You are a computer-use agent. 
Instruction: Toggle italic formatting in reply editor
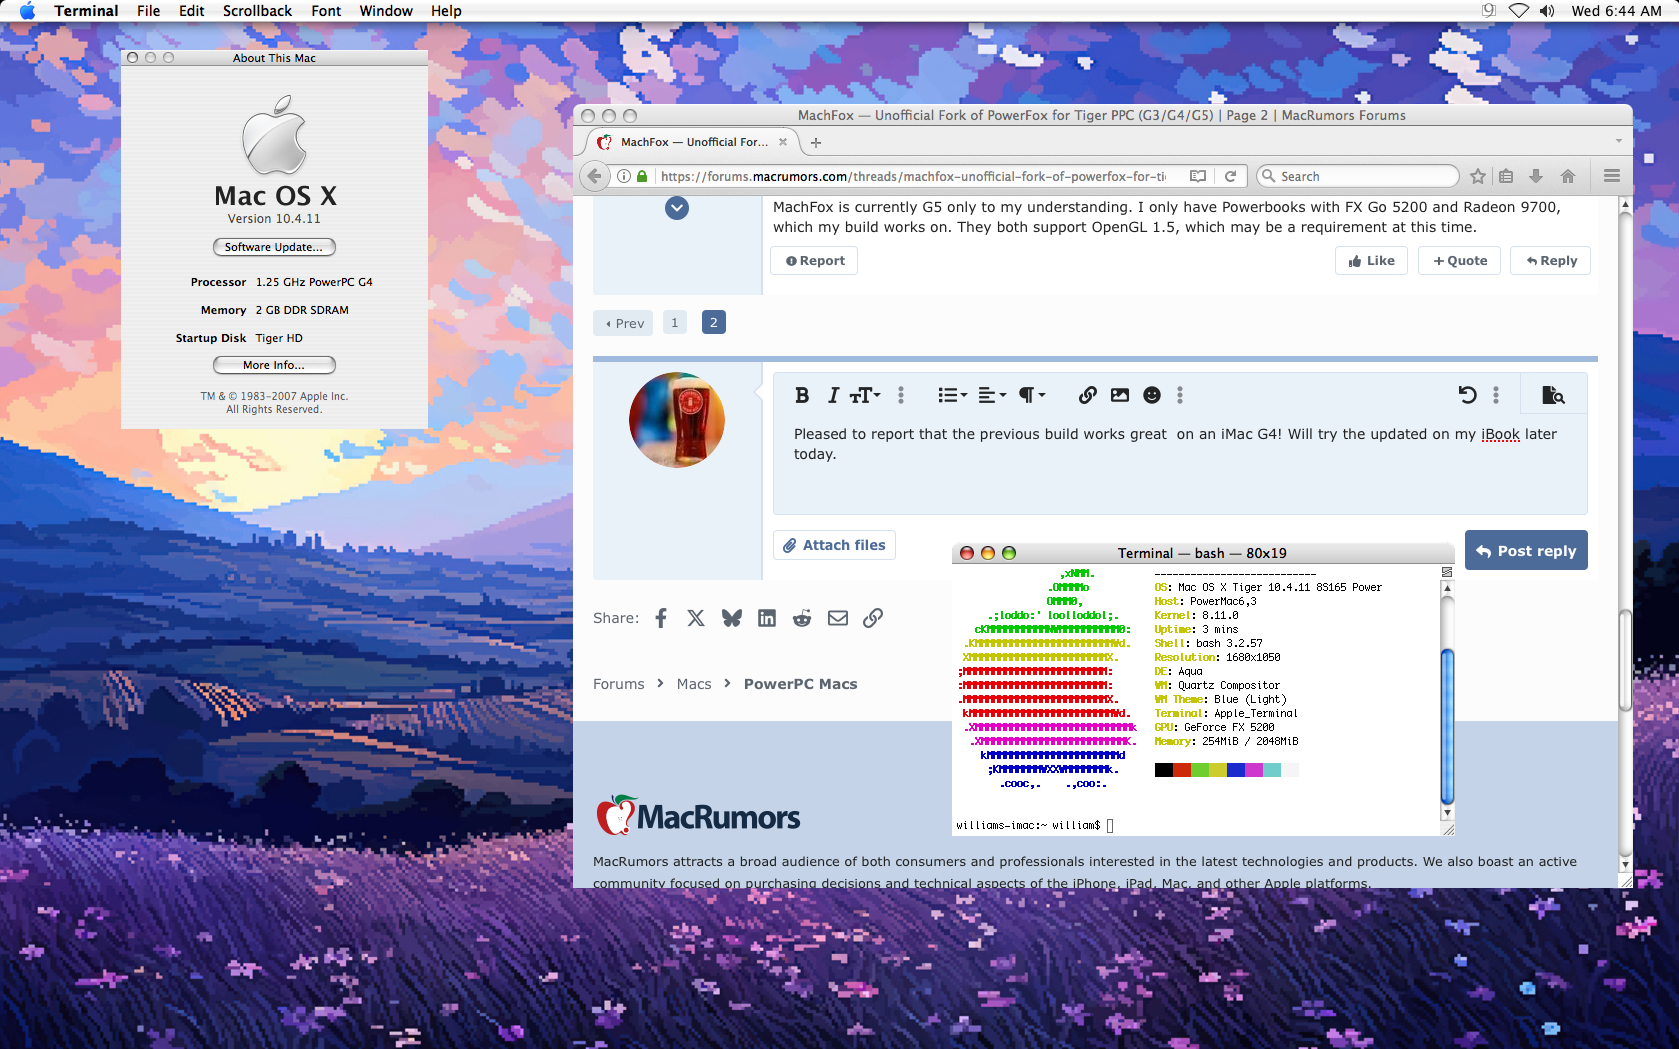tap(833, 395)
